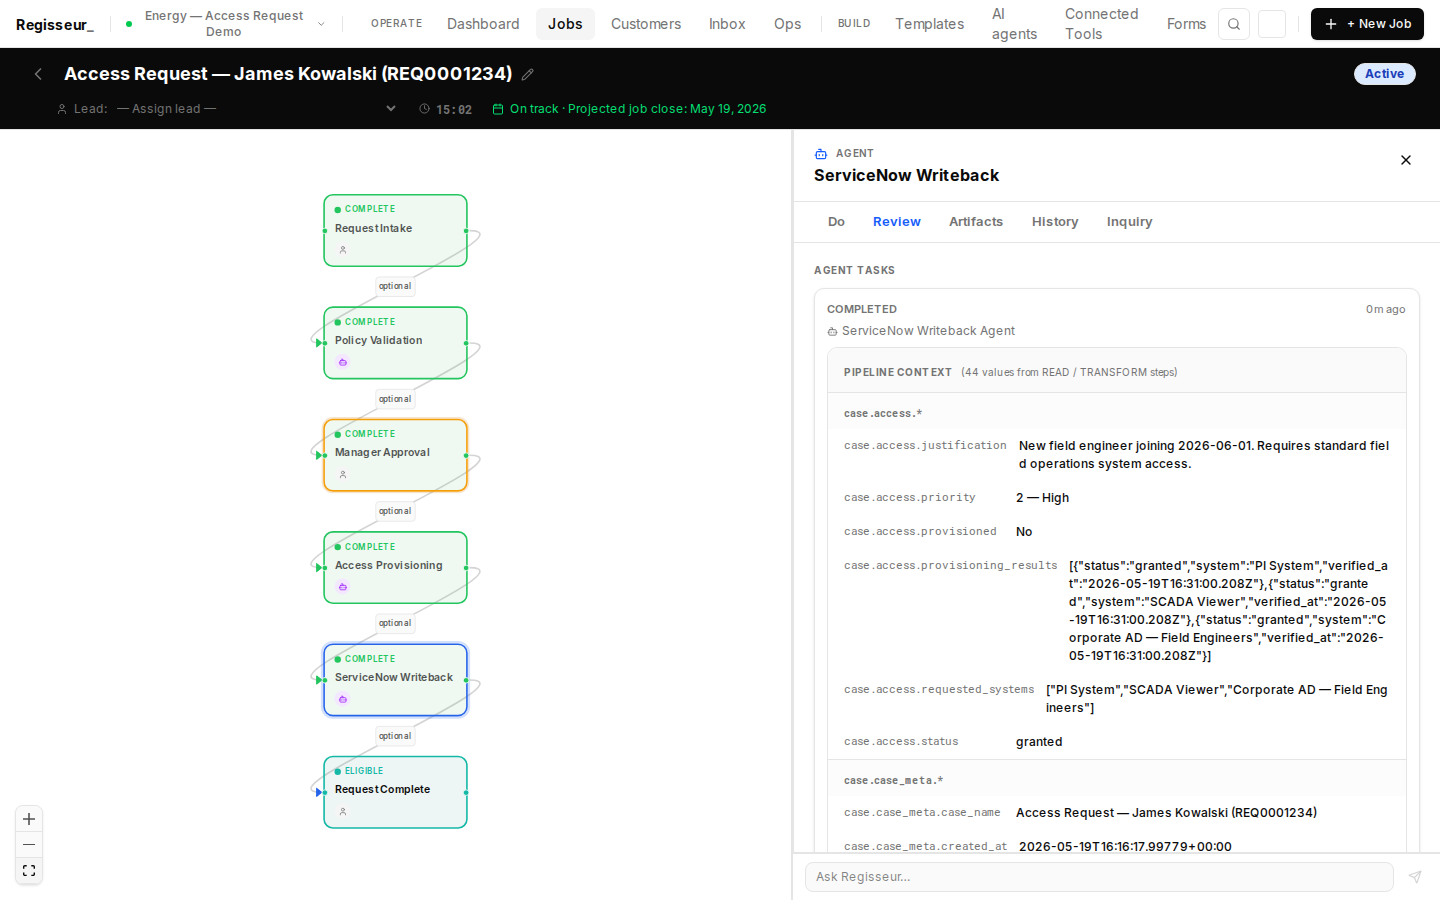This screenshot has width=1440, height=900.
Task: Click the 15:02 timer indicator
Action: coord(445,109)
